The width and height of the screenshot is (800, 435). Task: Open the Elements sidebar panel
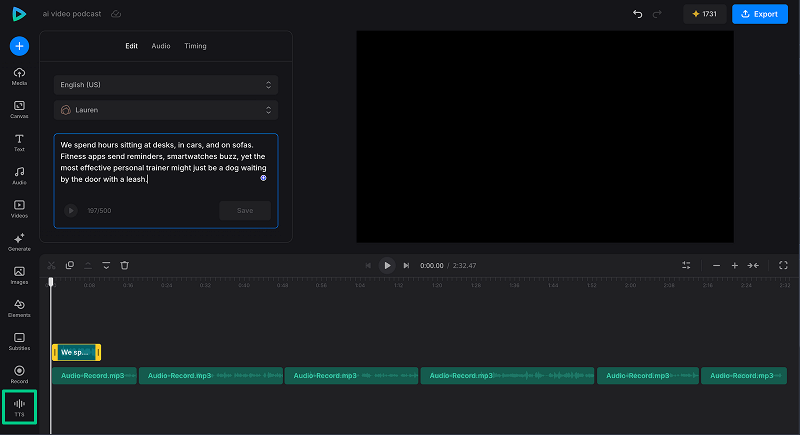(19, 309)
